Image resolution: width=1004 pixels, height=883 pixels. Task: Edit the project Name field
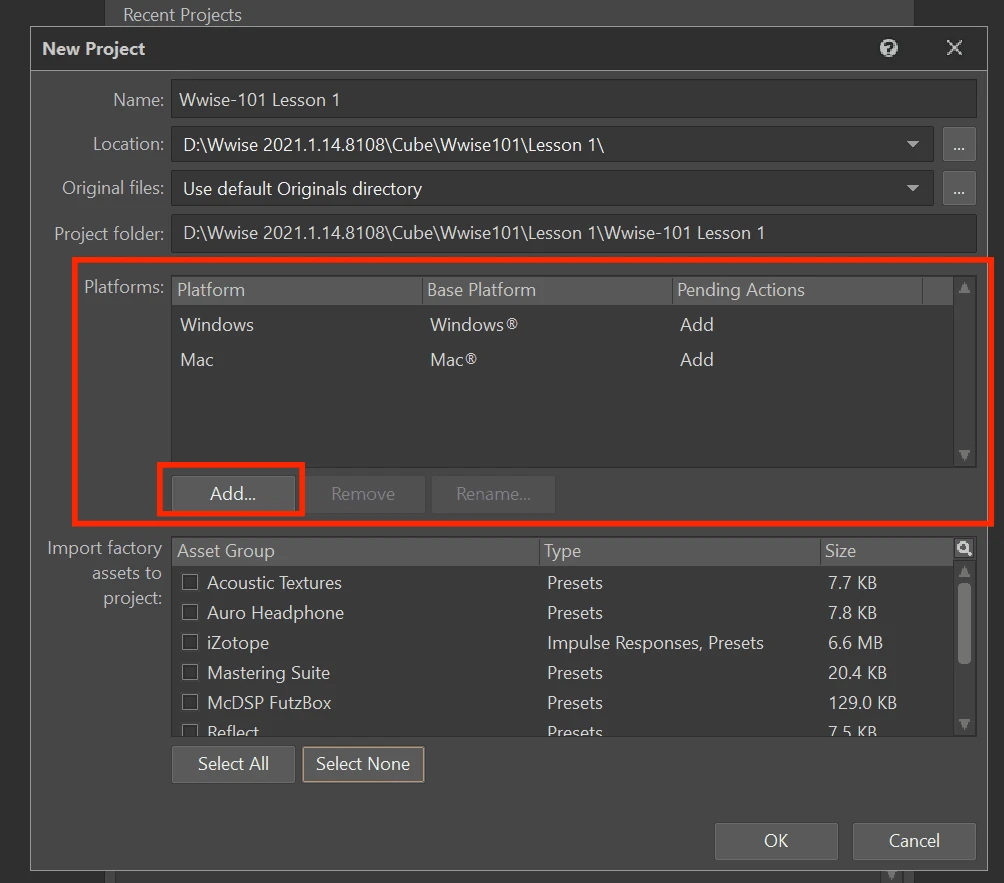click(x=573, y=99)
